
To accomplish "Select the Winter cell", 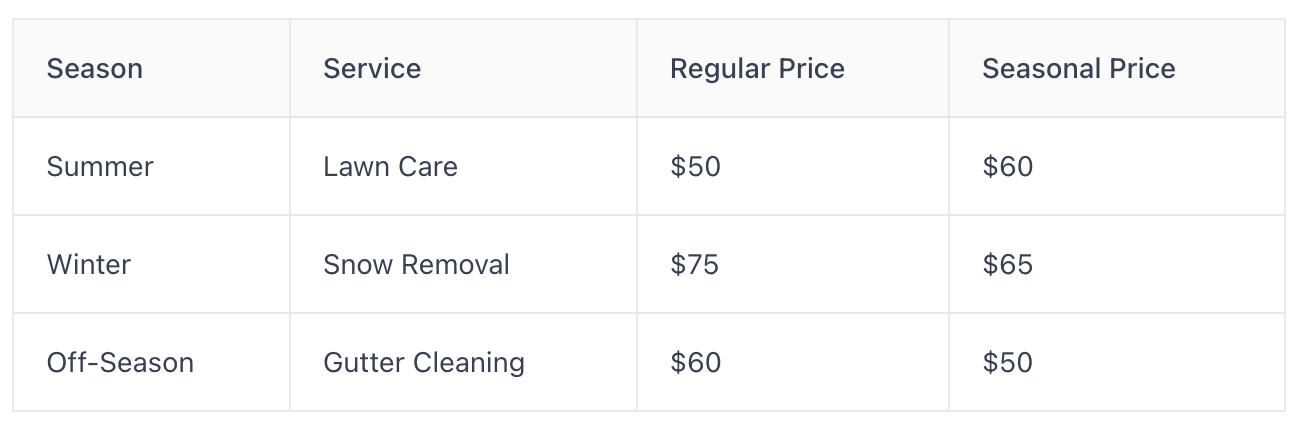I will (151, 264).
